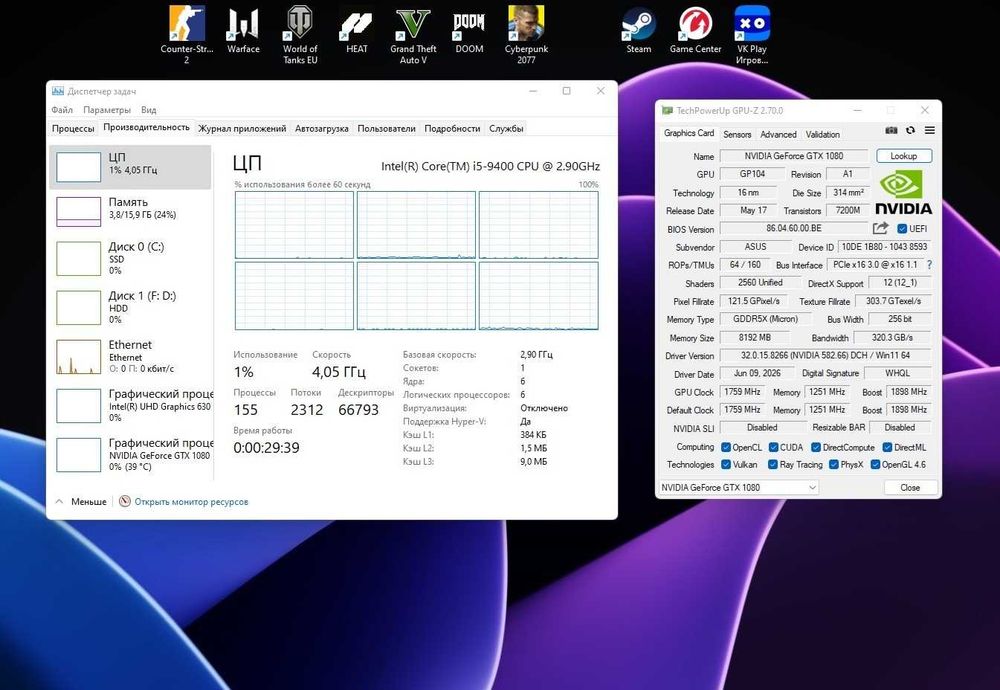Open the VK Play desktop shortcut
Image resolution: width=1000 pixels, height=690 pixels.
(752, 35)
